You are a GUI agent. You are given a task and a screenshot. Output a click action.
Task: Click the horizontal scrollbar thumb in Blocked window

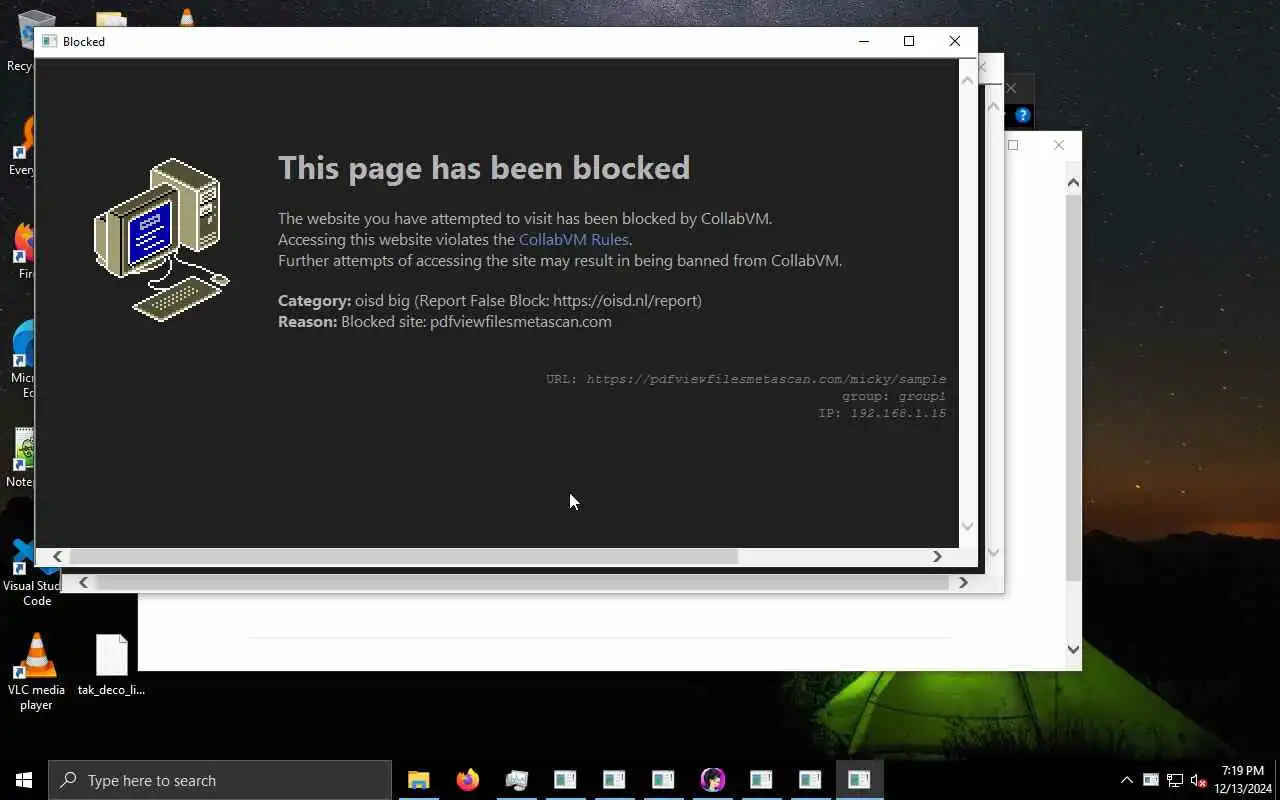point(403,557)
